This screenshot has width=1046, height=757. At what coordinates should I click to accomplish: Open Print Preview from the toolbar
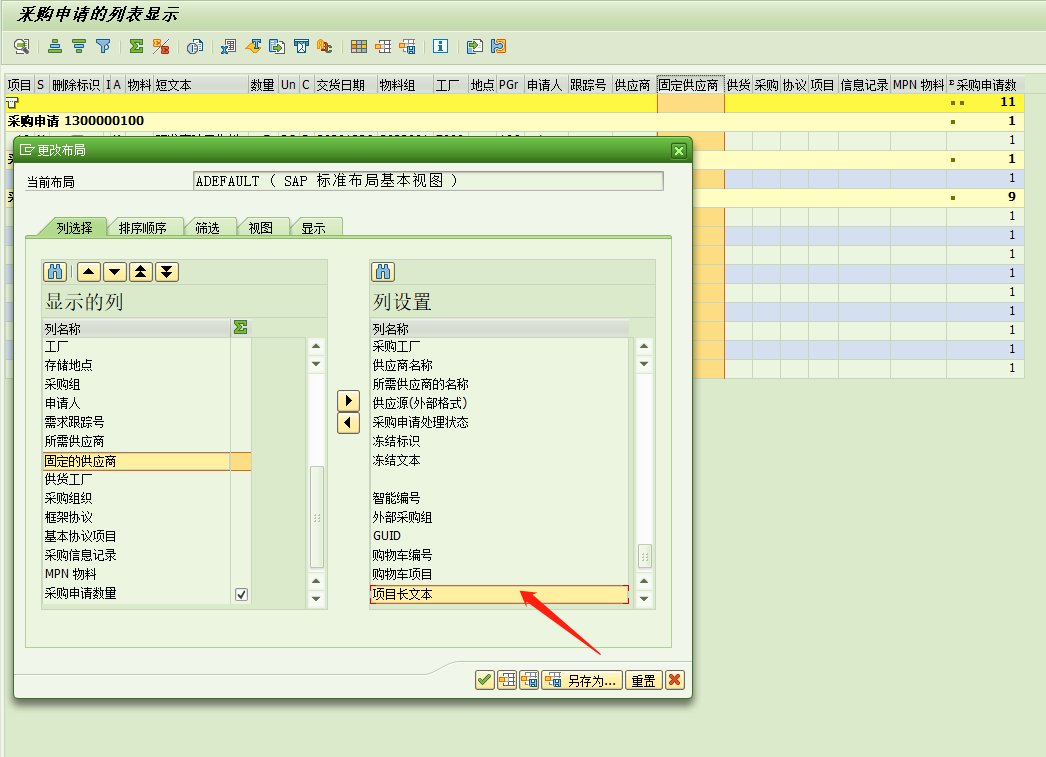[195, 46]
